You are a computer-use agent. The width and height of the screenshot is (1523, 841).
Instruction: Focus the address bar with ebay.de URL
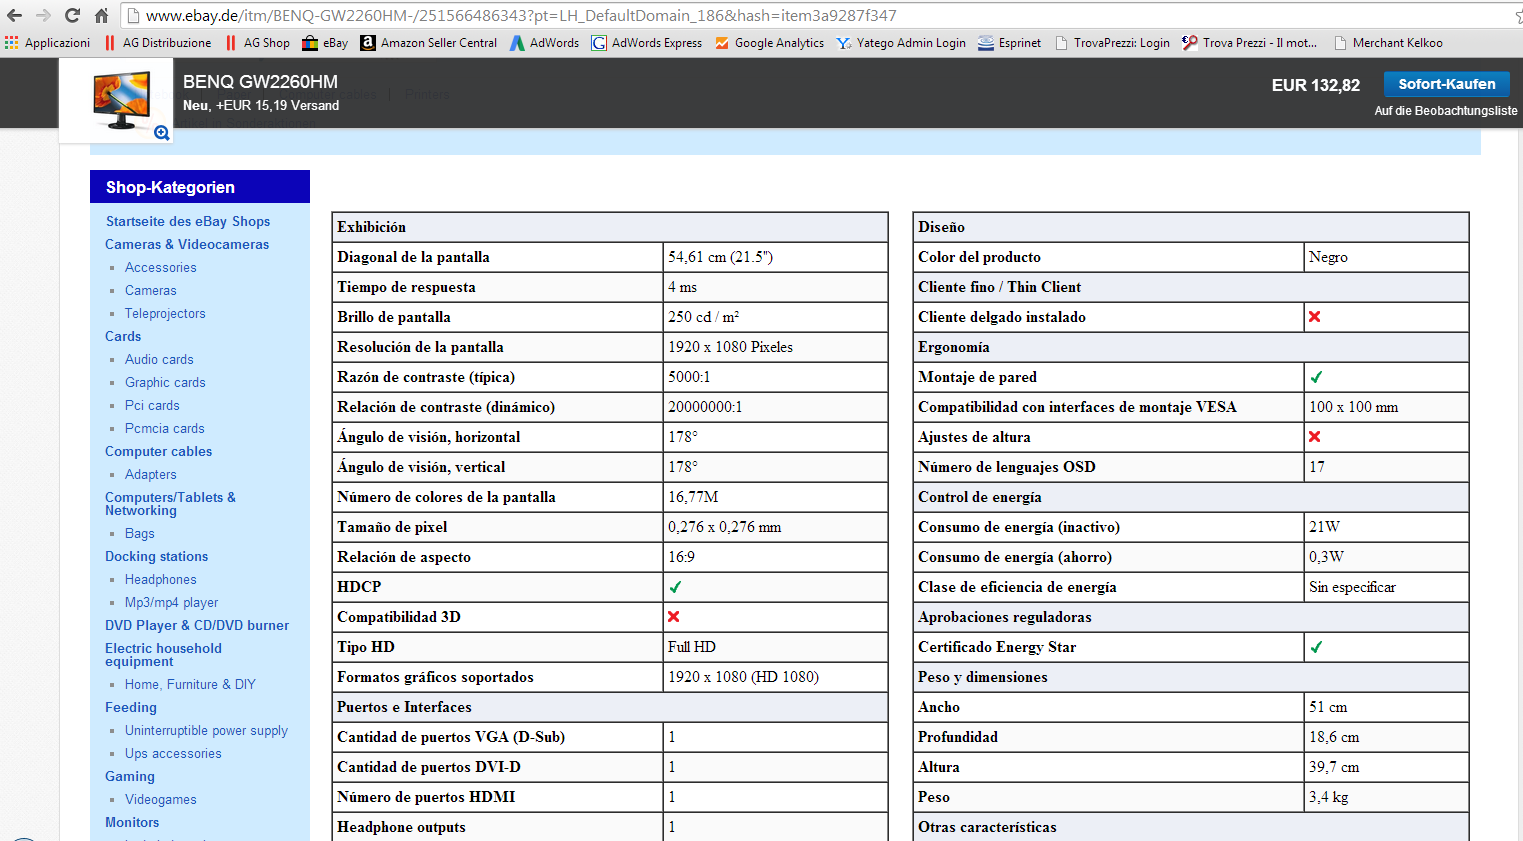[x=815, y=15]
